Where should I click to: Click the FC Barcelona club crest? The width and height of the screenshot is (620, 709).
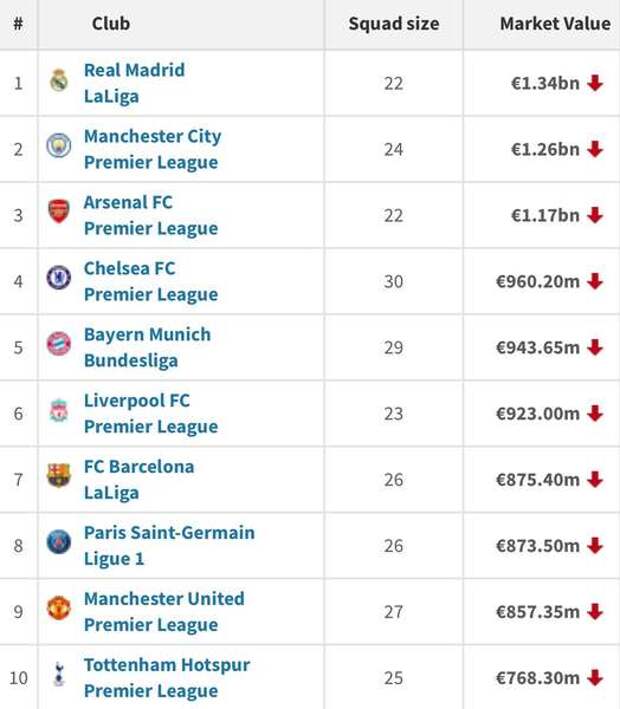pos(59,476)
